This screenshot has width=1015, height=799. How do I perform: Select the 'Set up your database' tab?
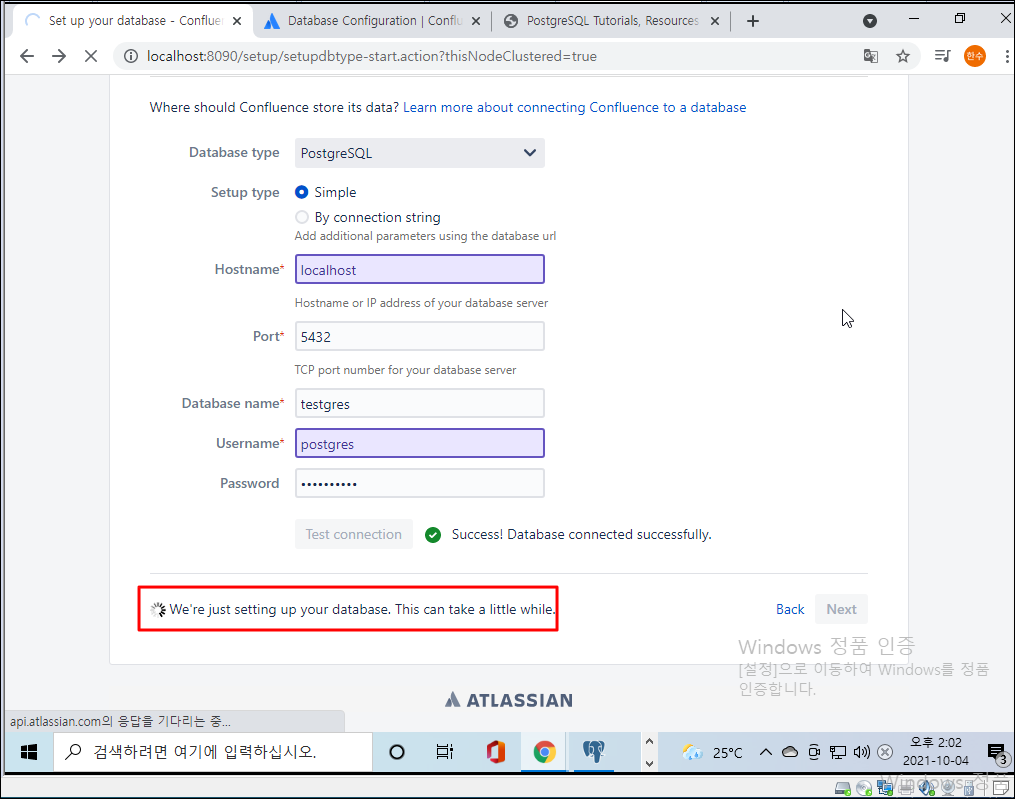pyautogui.click(x=133, y=21)
